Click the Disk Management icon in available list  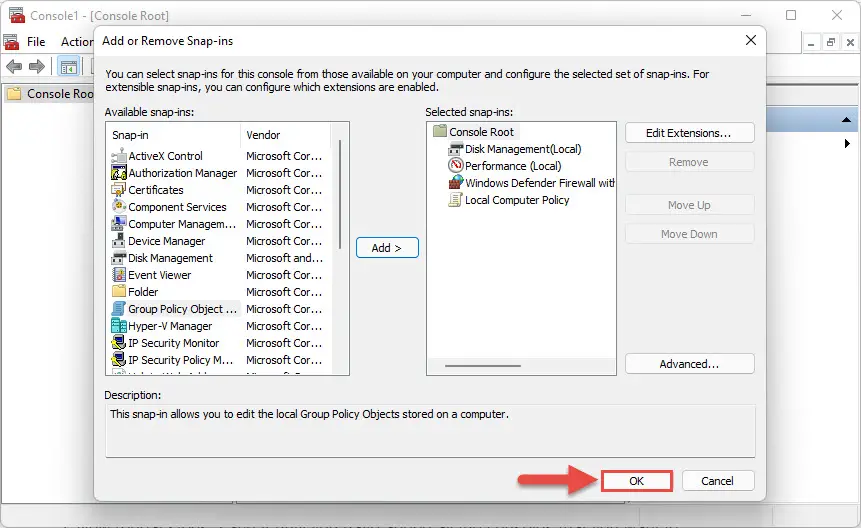[119, 258]
